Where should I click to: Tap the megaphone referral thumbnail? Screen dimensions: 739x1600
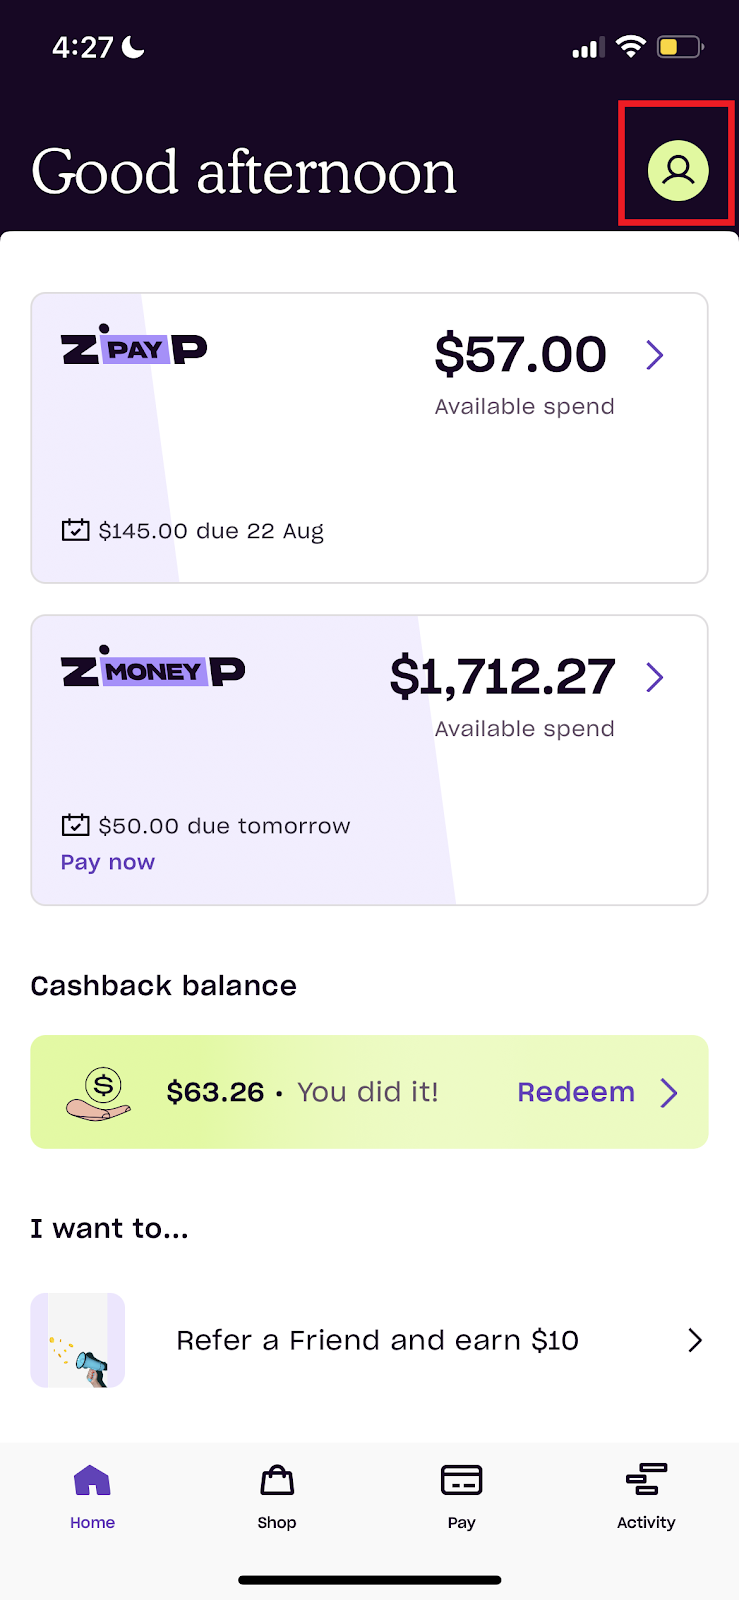point(78,1340)
